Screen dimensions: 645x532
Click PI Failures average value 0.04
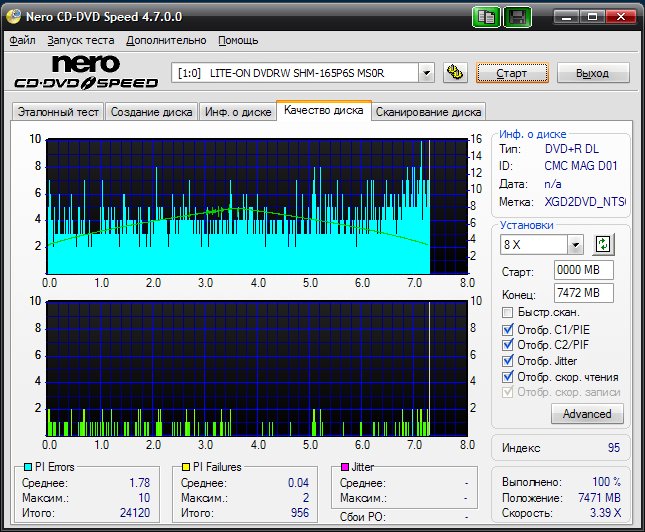click(298, 483)
